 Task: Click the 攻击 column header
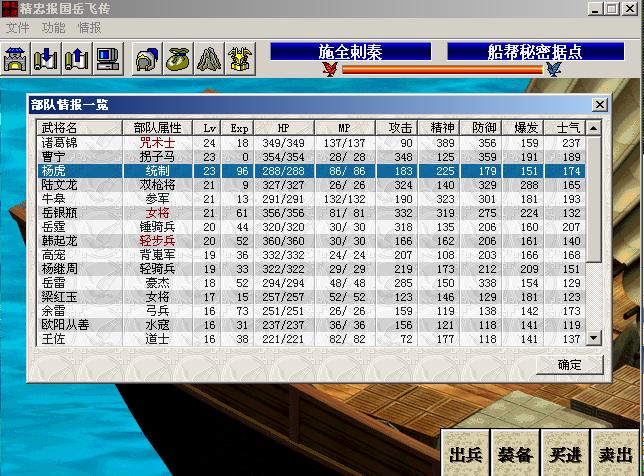point(401,128)
